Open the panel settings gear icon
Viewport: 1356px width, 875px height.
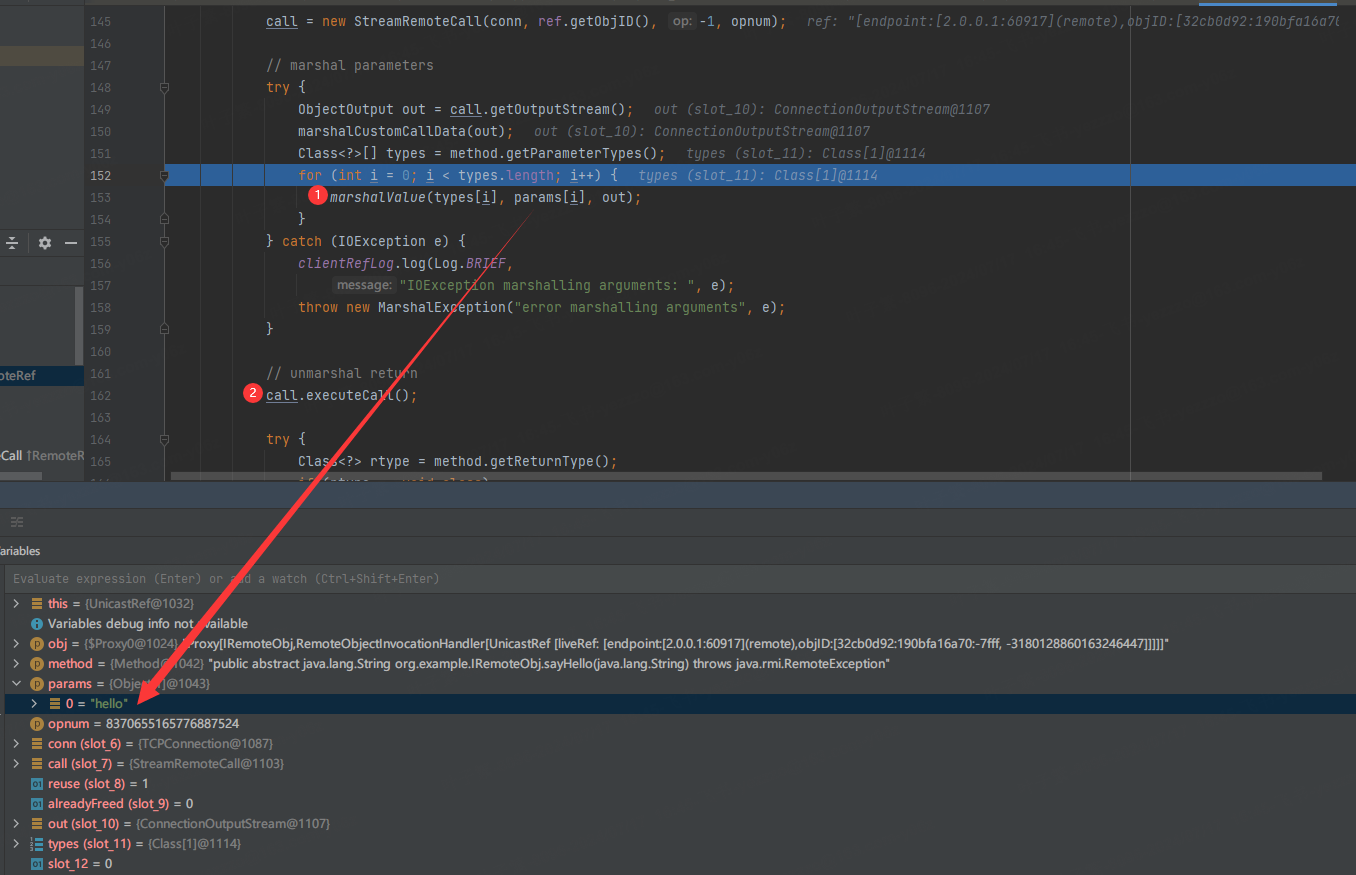click(x=44, y=243)
